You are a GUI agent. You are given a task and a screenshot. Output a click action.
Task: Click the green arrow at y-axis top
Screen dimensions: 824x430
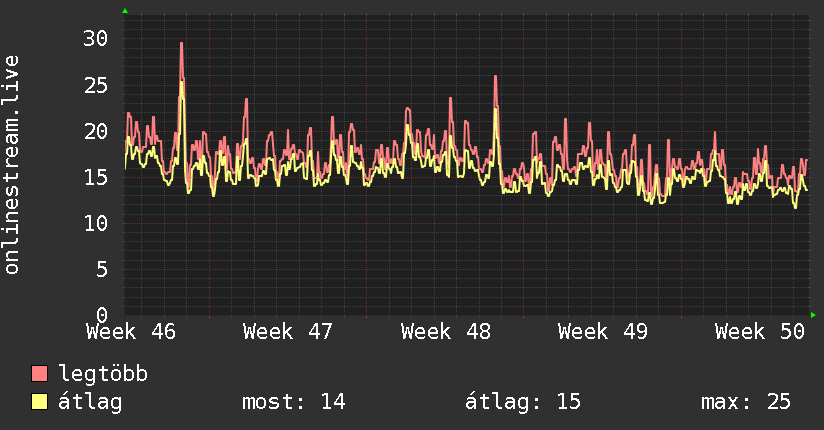[125, 11]
